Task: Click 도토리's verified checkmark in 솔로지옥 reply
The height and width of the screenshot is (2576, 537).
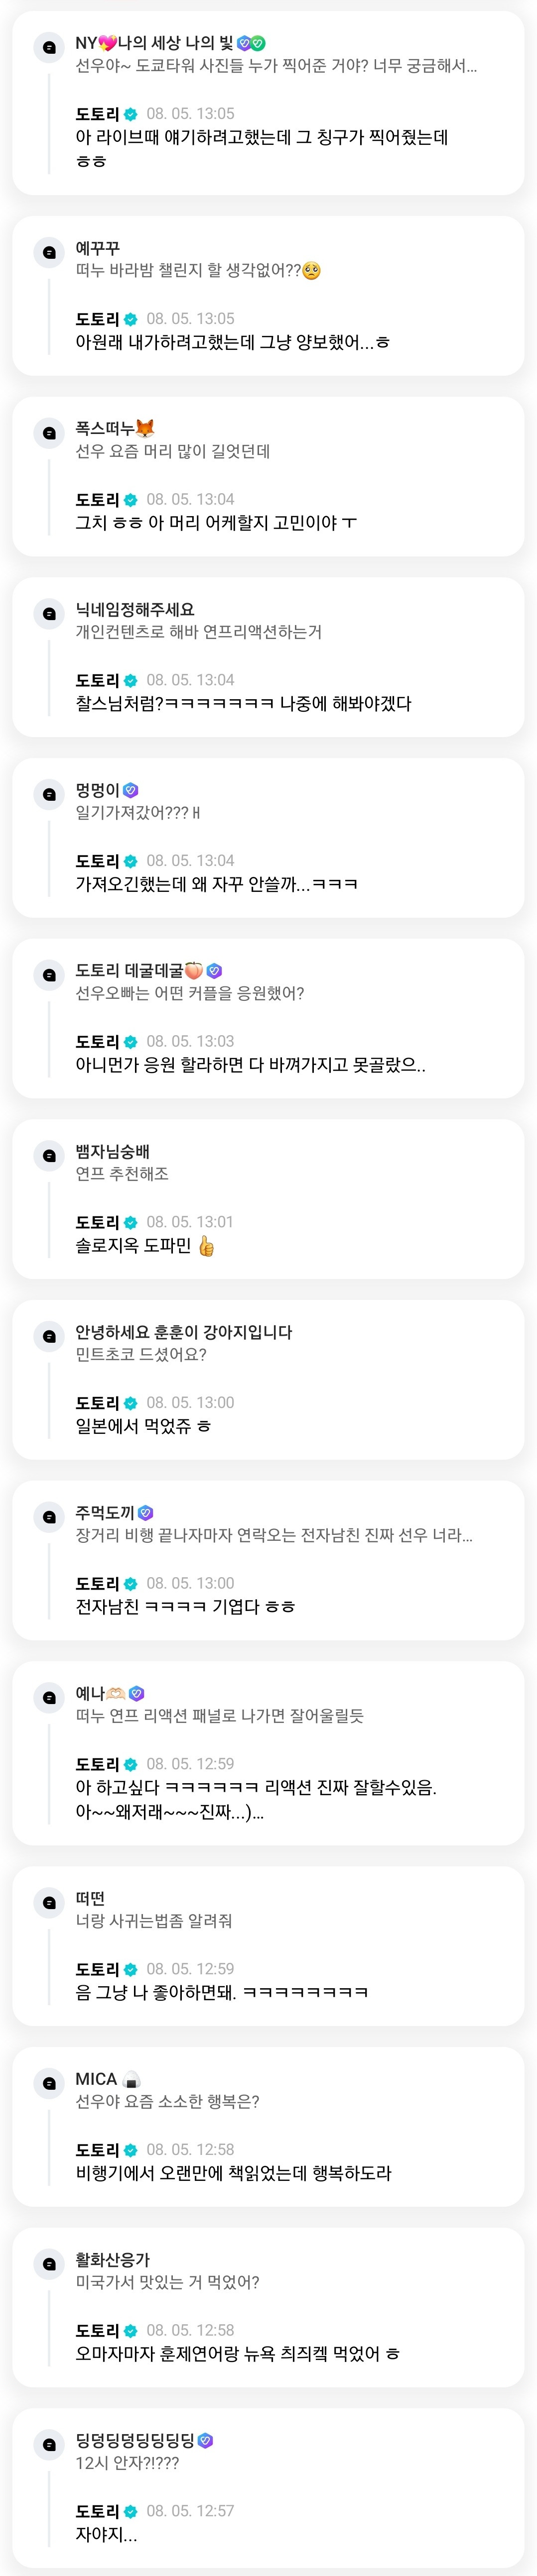Action: click(130, 1222)
